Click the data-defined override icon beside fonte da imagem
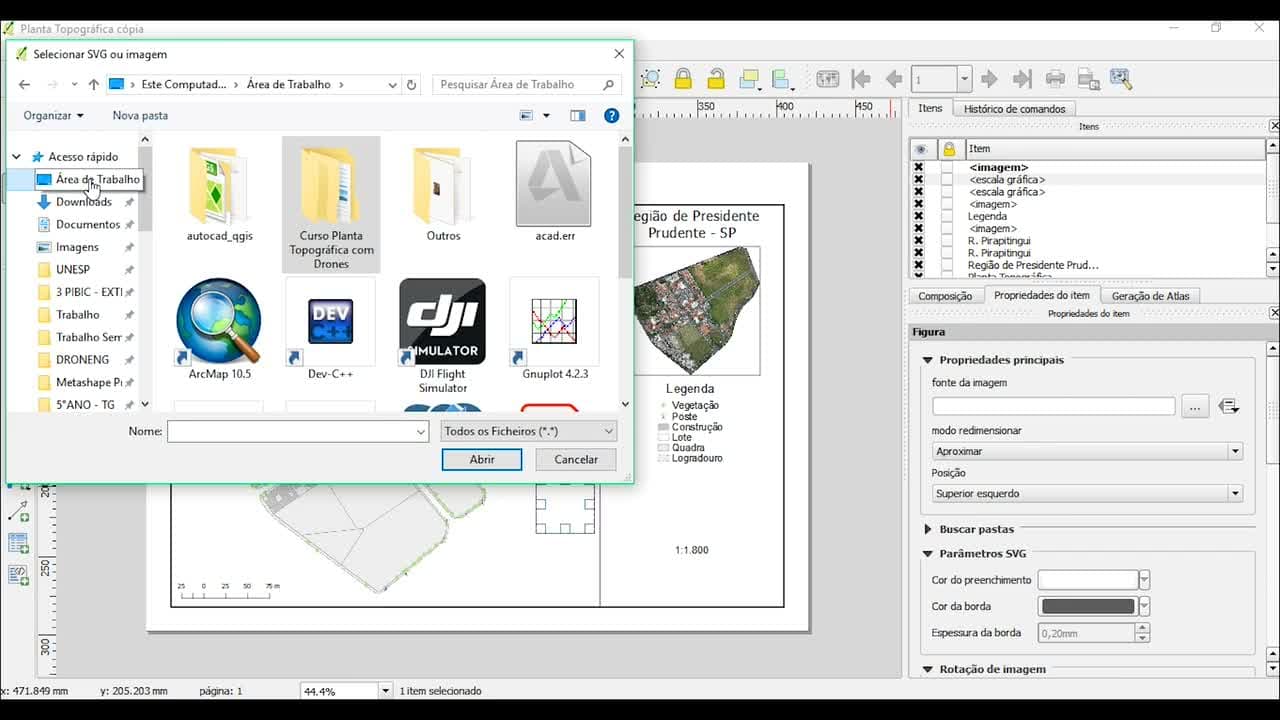This screenshot has height=720, width=1280. [x=1229, y=406]
